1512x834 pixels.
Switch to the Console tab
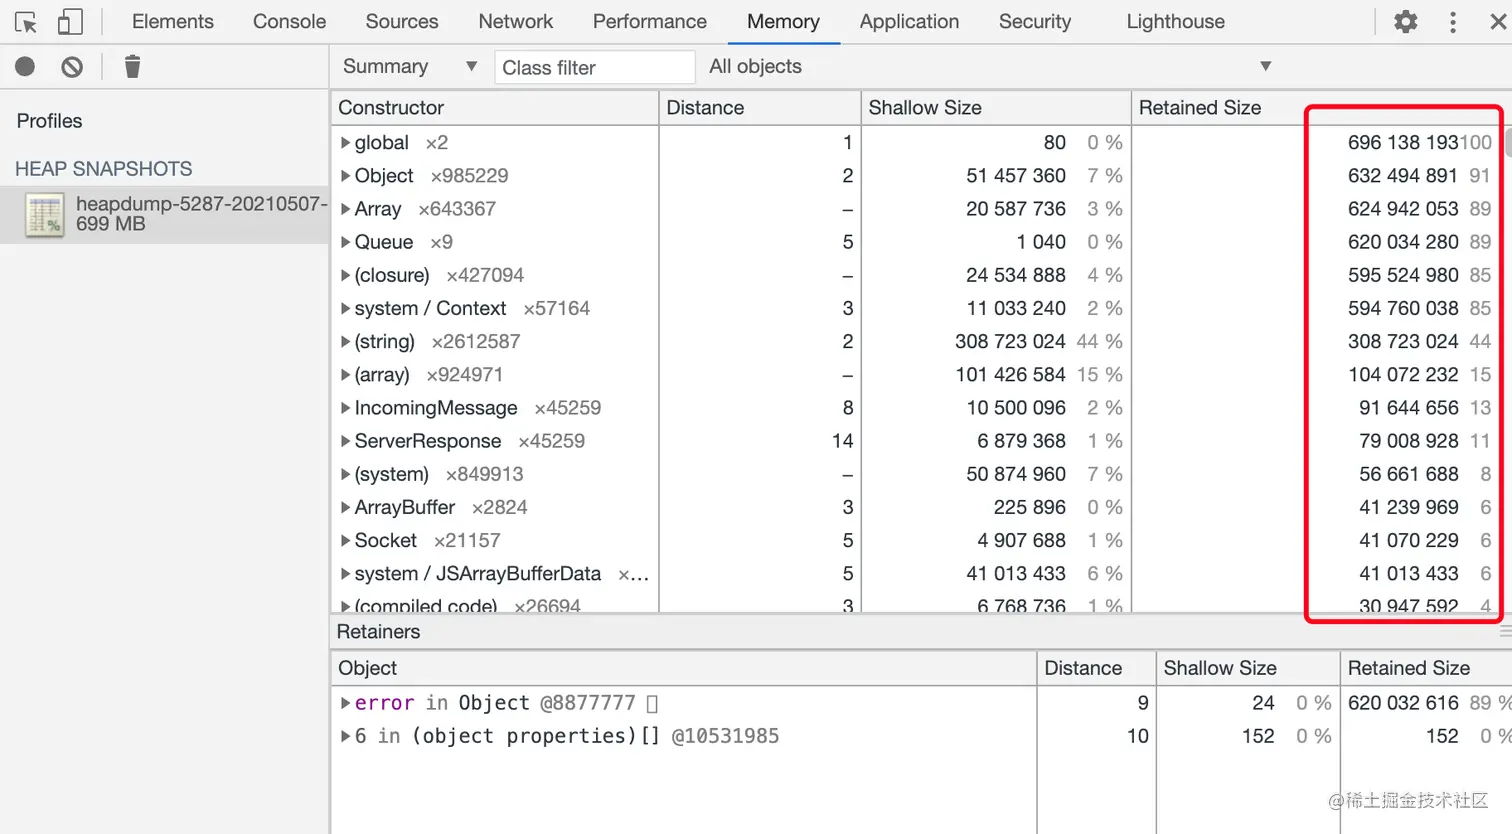289,21
